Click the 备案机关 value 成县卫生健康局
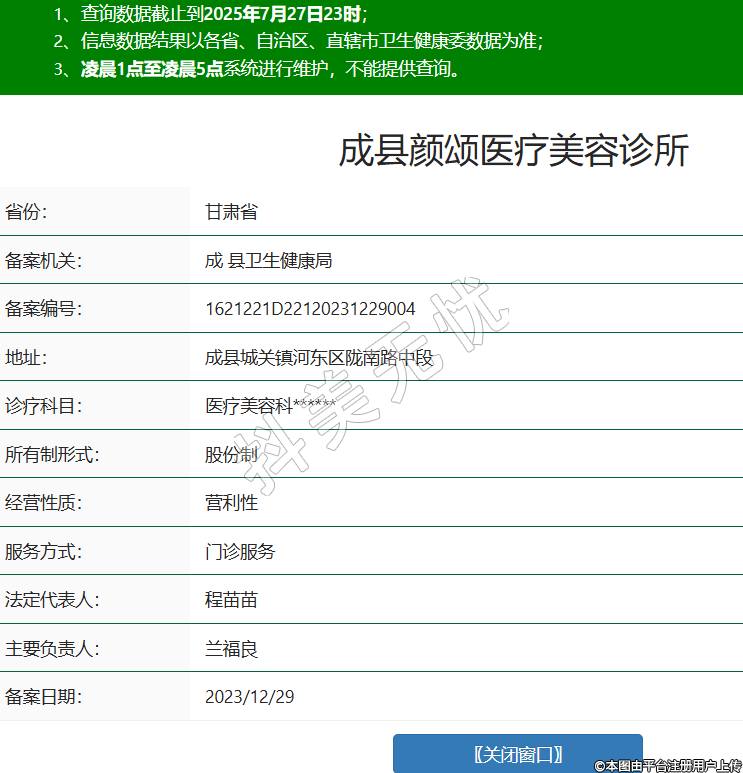Screen dimensions: 743x773 268,261
